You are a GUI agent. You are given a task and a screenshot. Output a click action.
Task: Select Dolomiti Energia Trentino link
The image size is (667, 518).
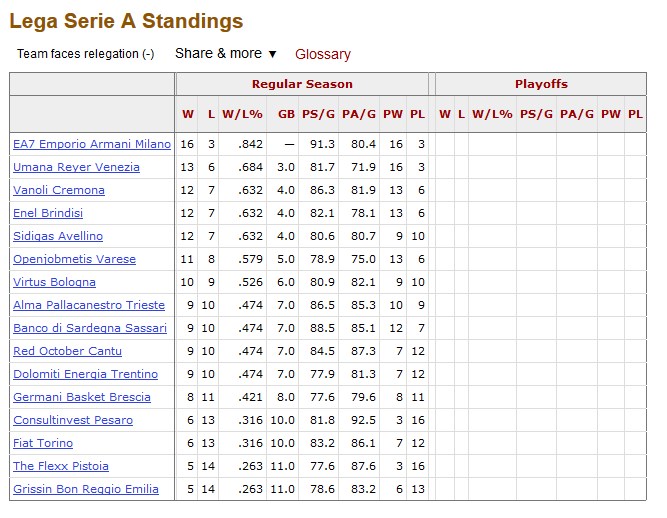86,374
